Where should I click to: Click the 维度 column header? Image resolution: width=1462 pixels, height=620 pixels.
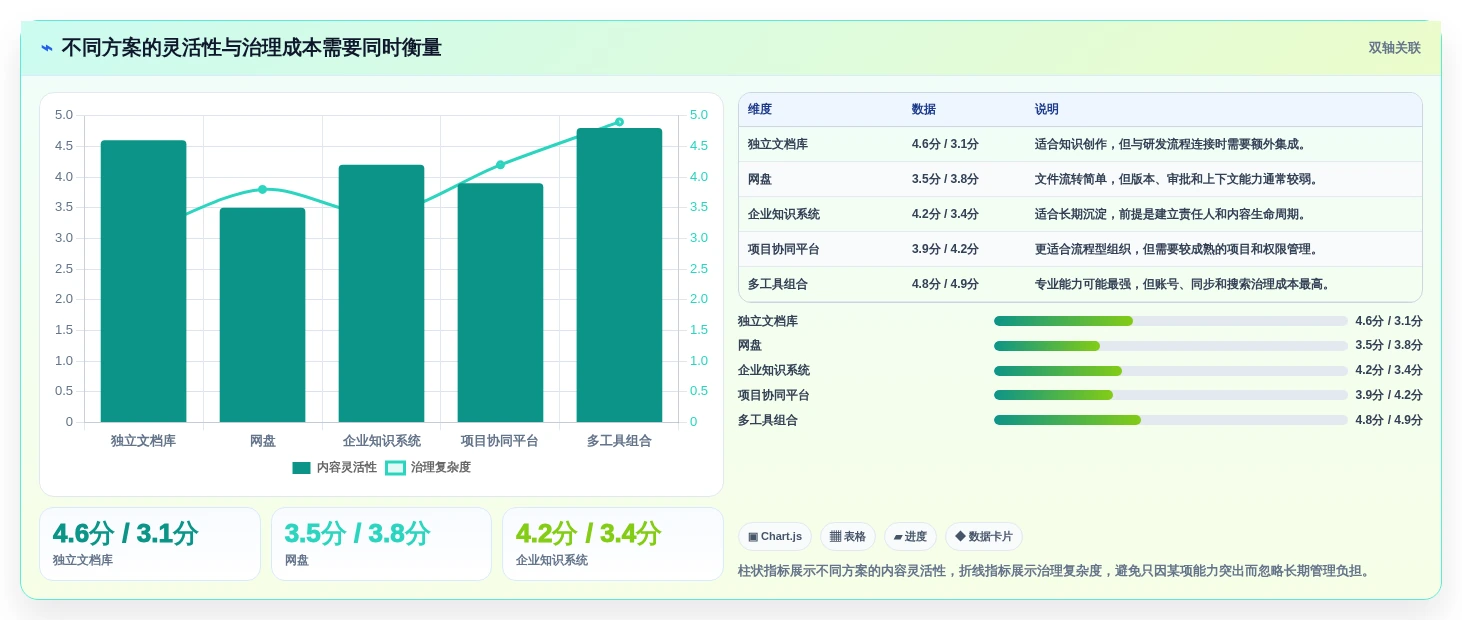[x=760, y=109]
